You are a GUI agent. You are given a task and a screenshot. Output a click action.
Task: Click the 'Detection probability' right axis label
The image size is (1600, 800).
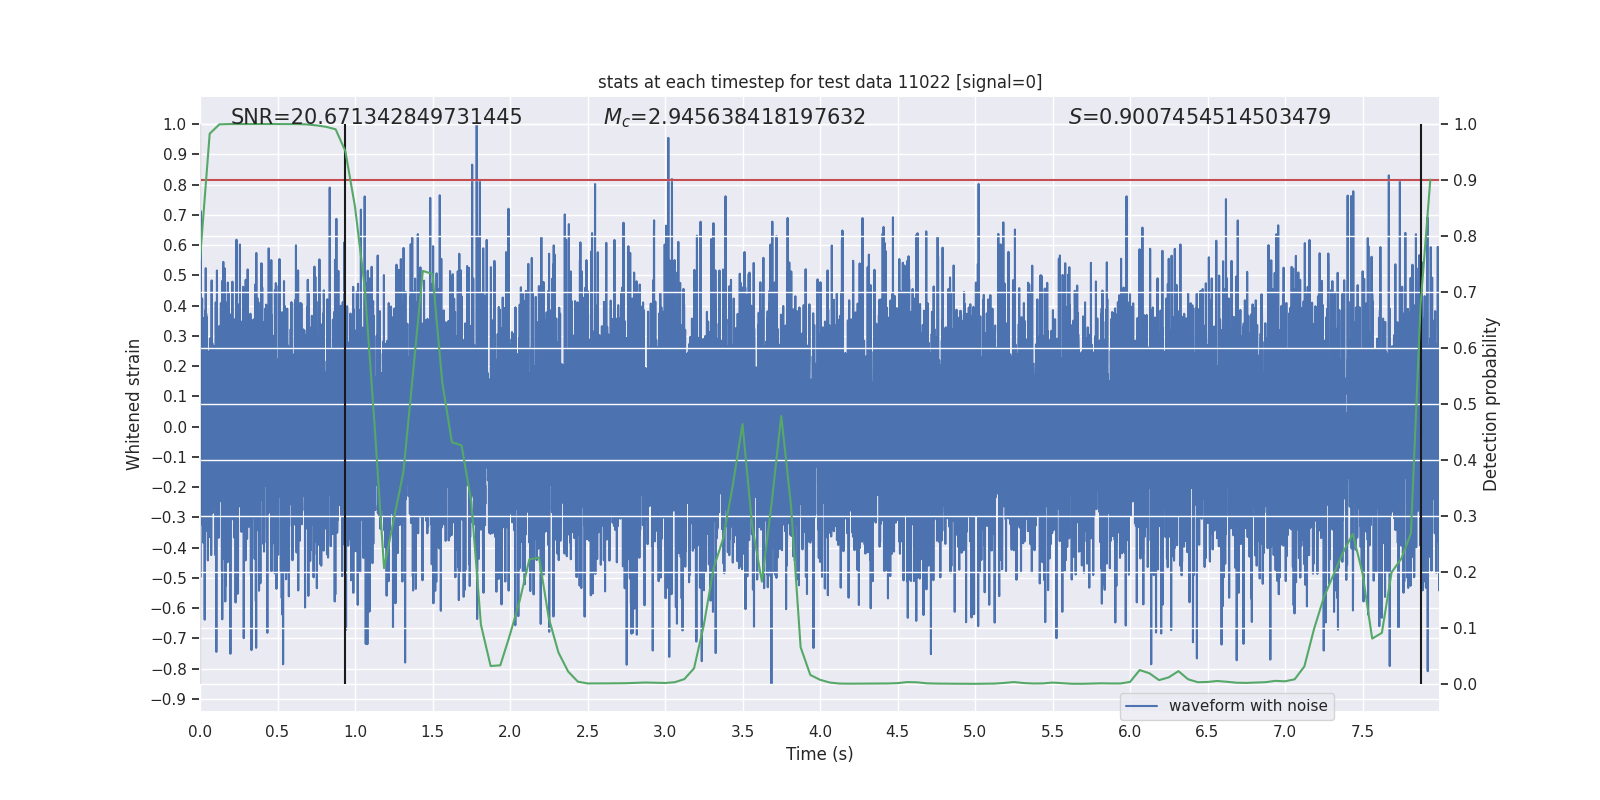(1491, 404)
